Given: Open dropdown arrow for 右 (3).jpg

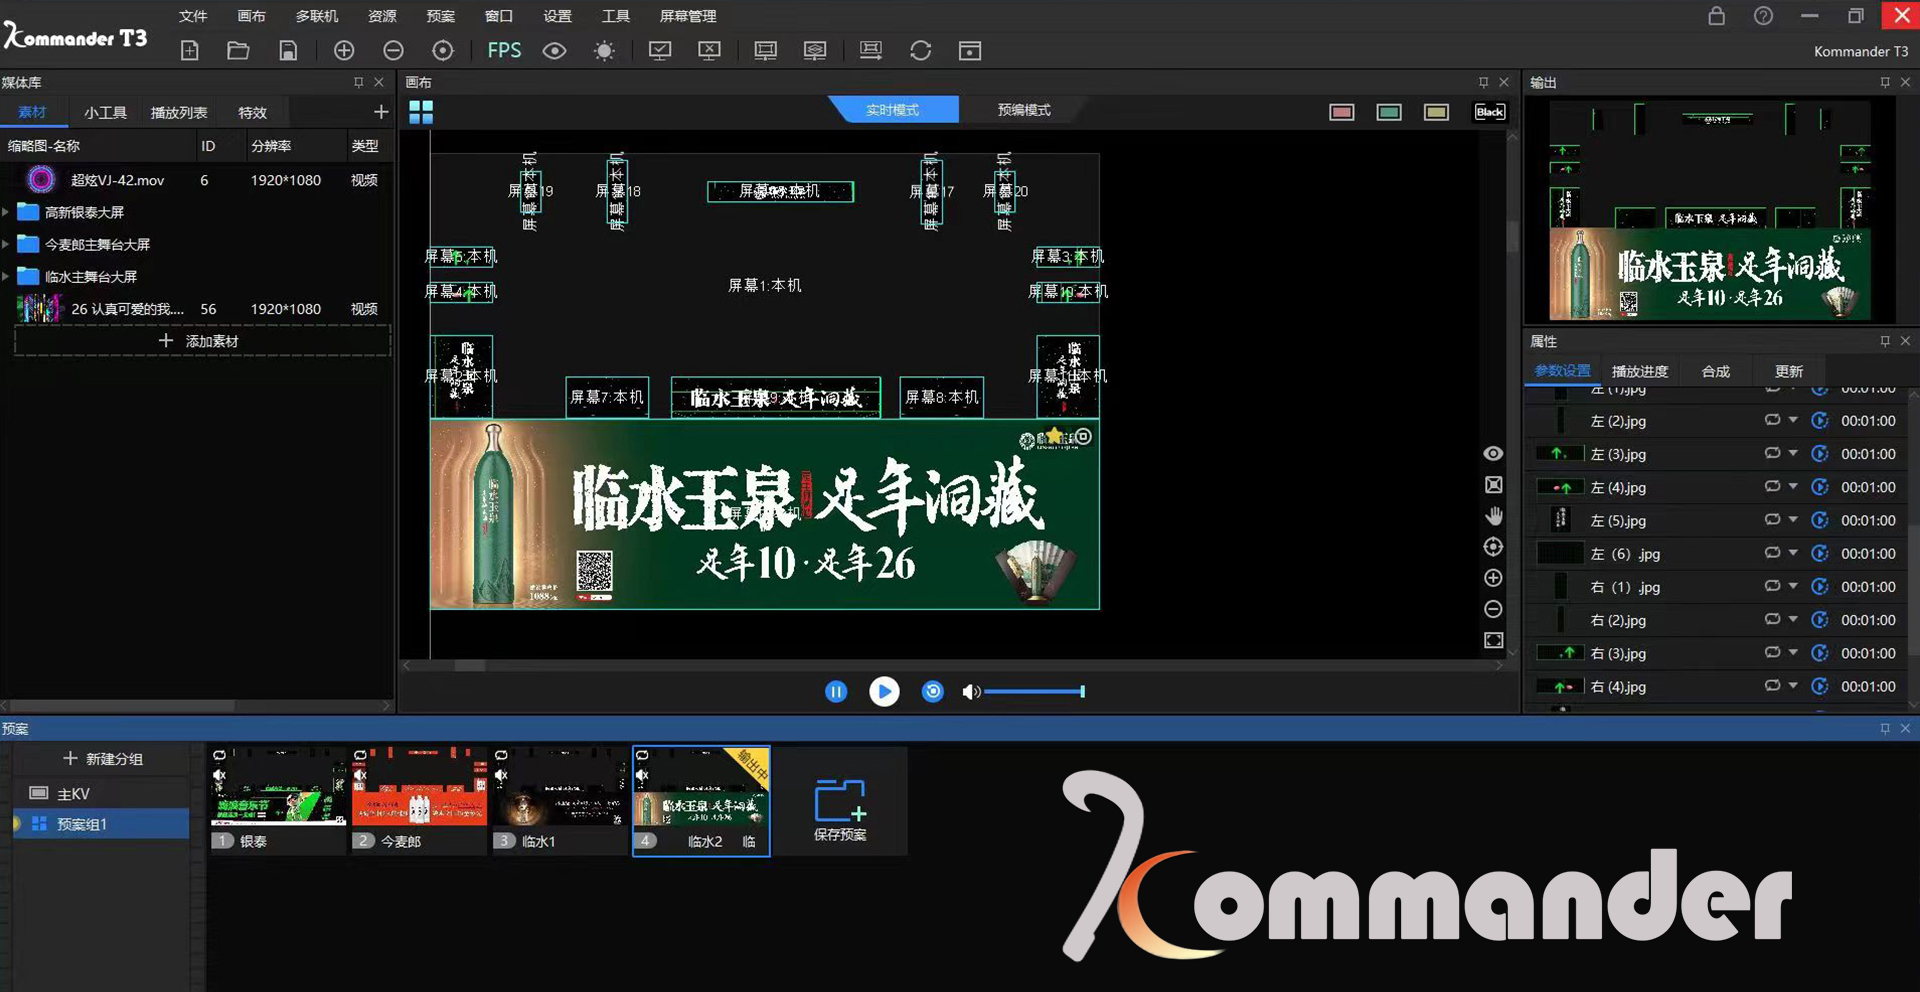Looking at the screenshot, I should tap(1793, 652).
